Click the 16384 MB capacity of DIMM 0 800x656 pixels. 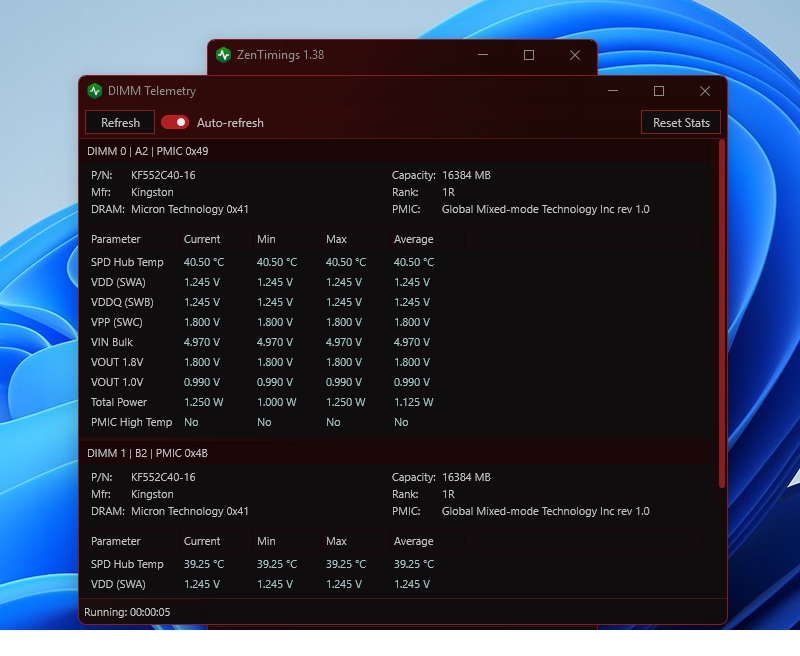click(x=466, y=175)
